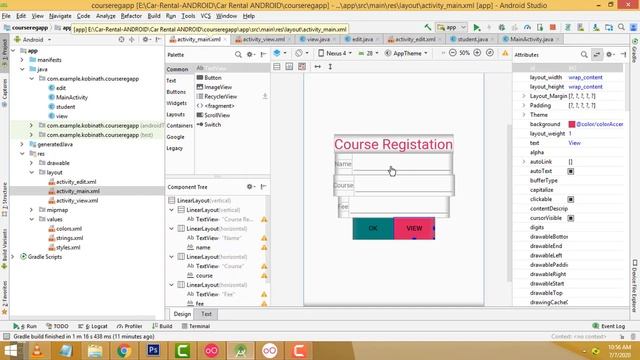Open the app run configuration dropdown
This screenshot has height=360, width=640.
pos(451,27)
